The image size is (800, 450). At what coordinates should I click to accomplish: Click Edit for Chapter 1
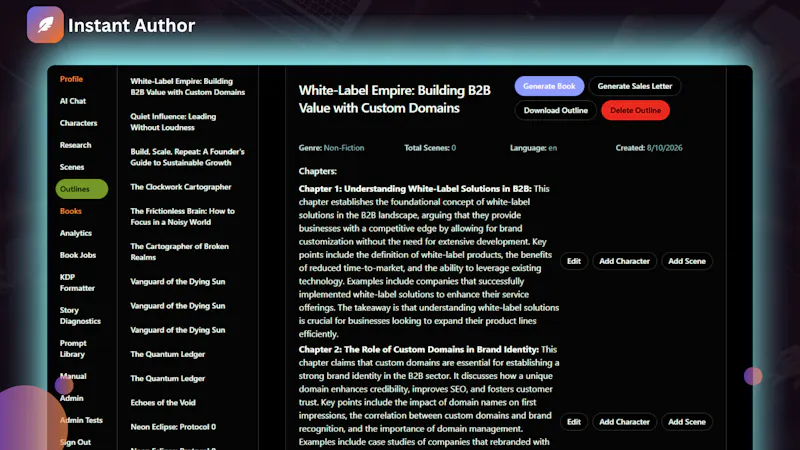pos(573,261)
